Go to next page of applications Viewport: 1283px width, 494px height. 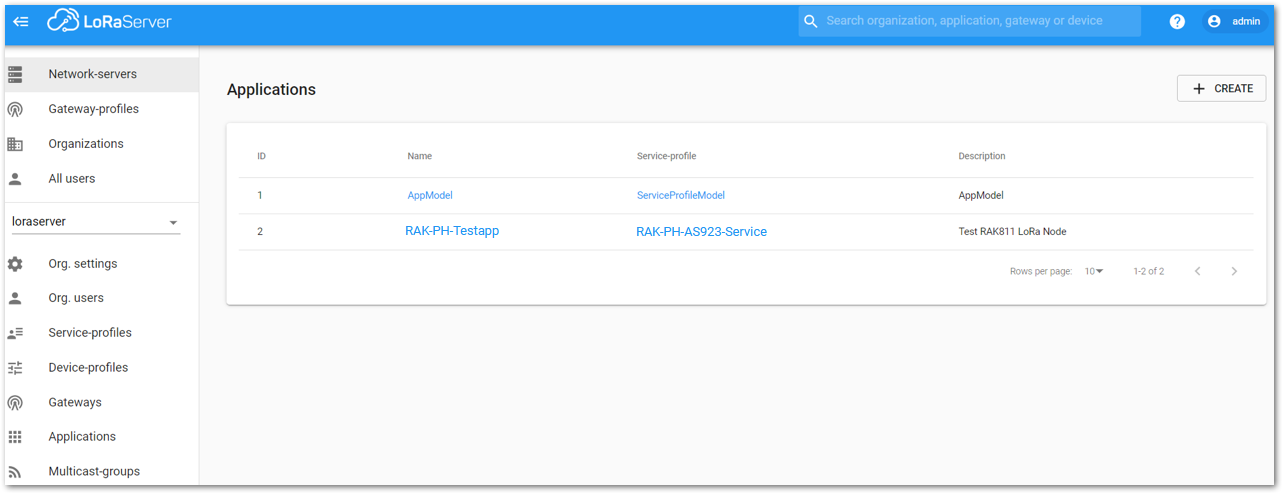[1234, 271]
